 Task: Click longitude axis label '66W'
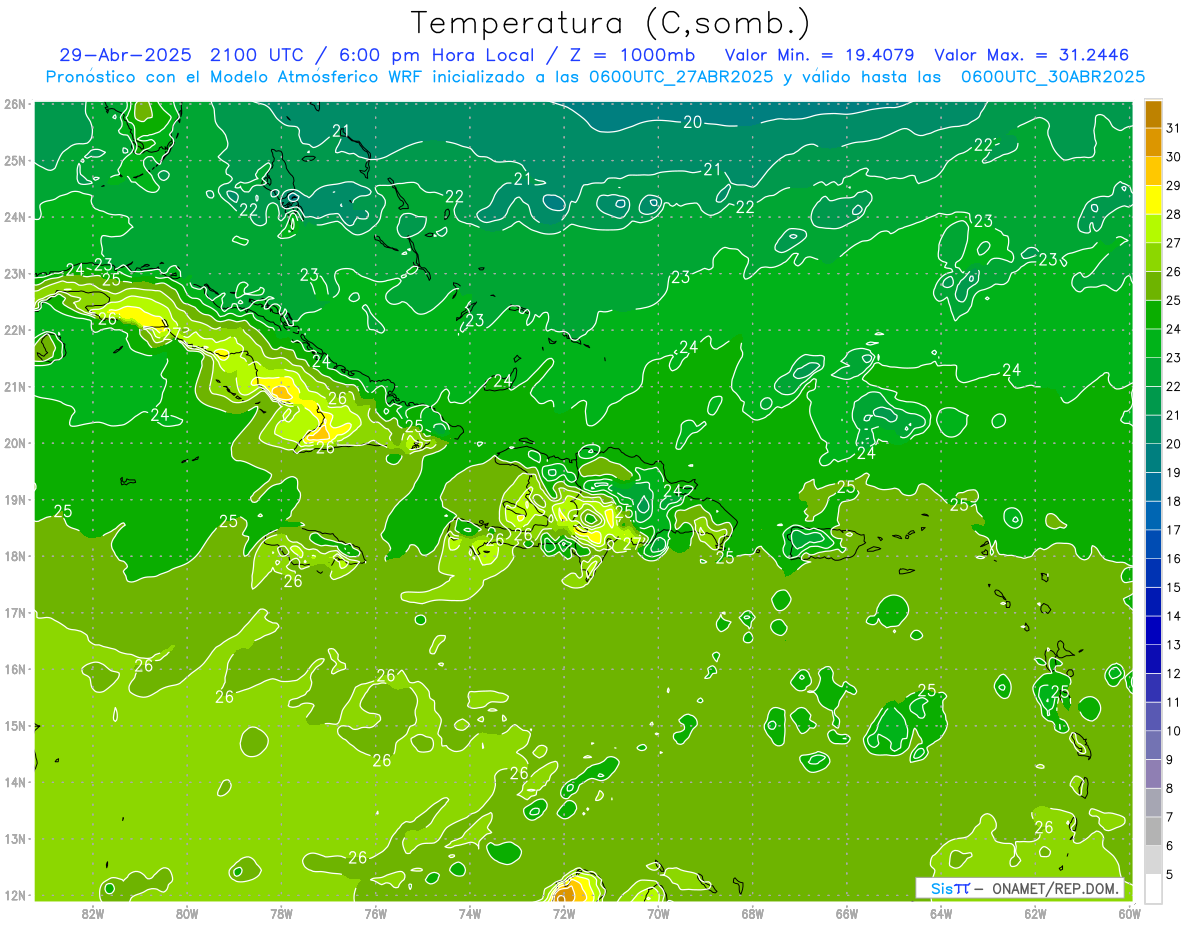pos(846,912)
